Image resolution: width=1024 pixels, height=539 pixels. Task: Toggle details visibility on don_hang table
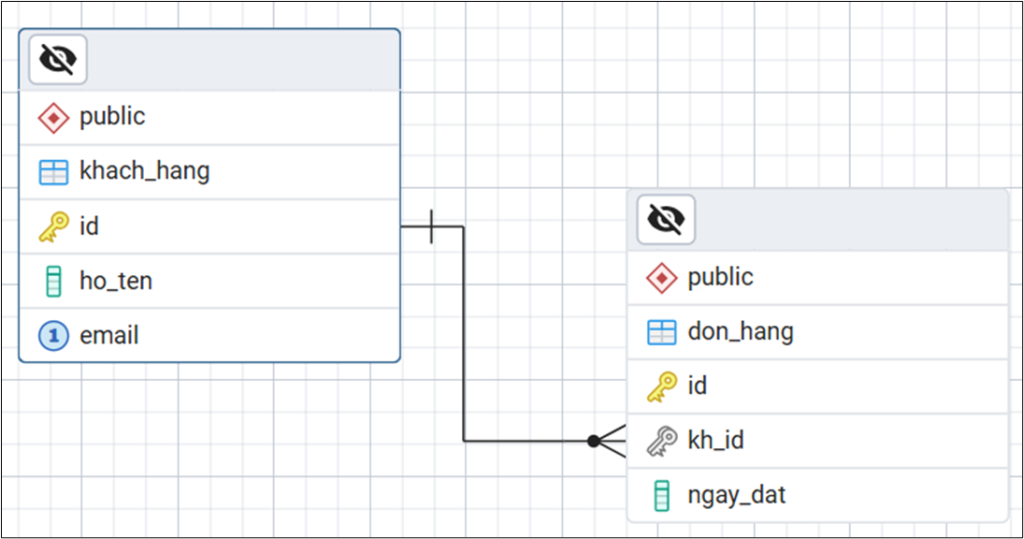coord(666,220)
